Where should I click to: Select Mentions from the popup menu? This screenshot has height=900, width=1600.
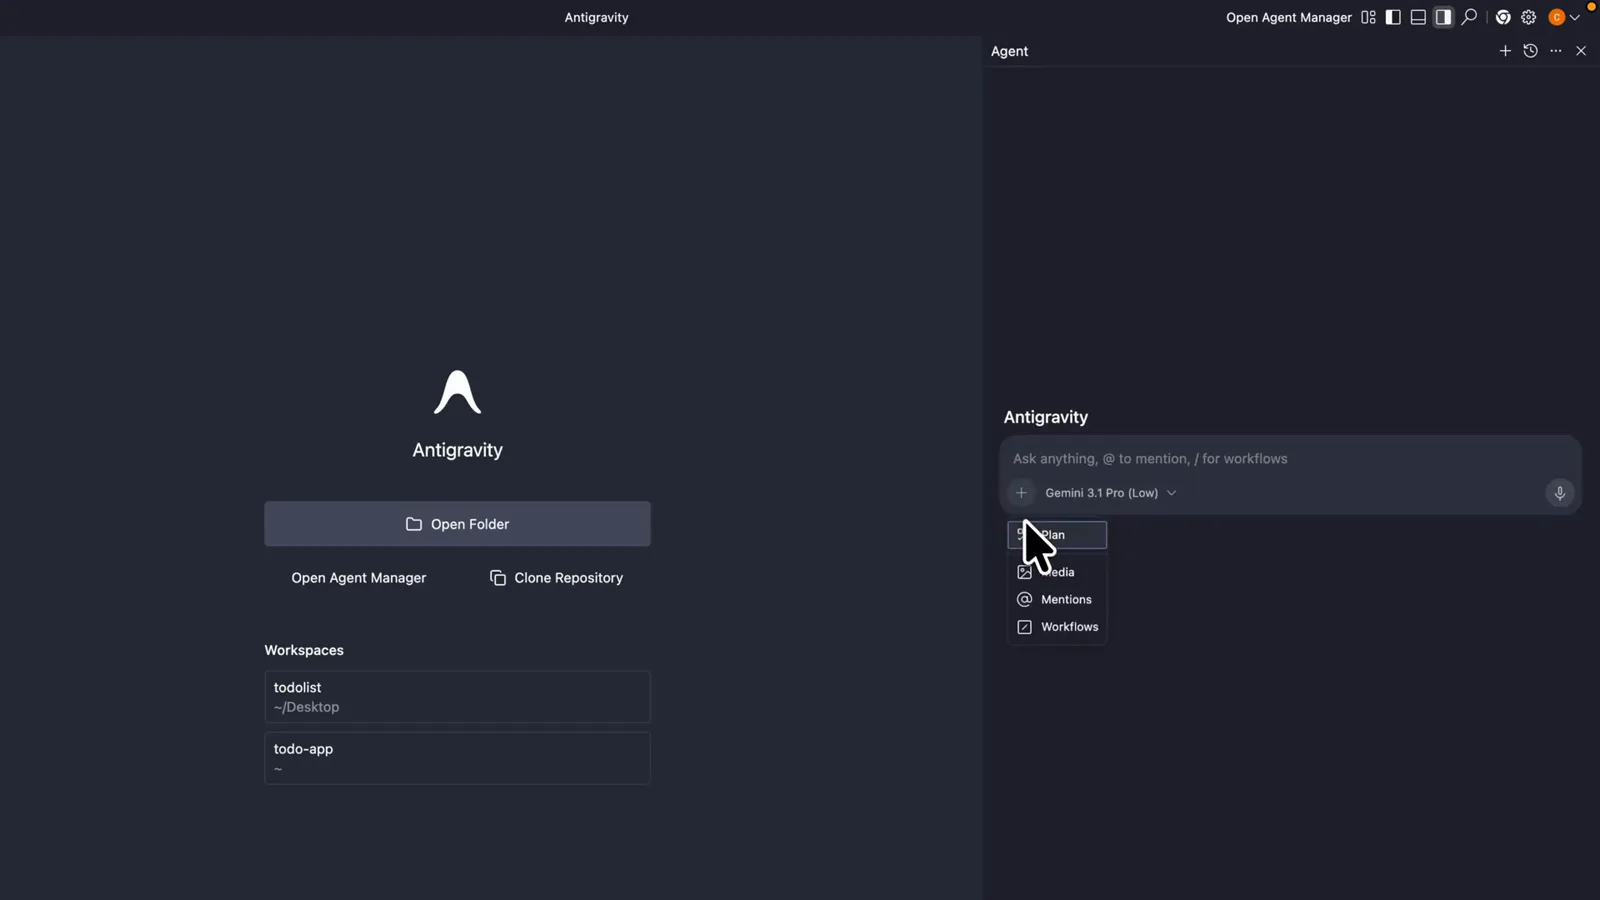point(1057,599)
